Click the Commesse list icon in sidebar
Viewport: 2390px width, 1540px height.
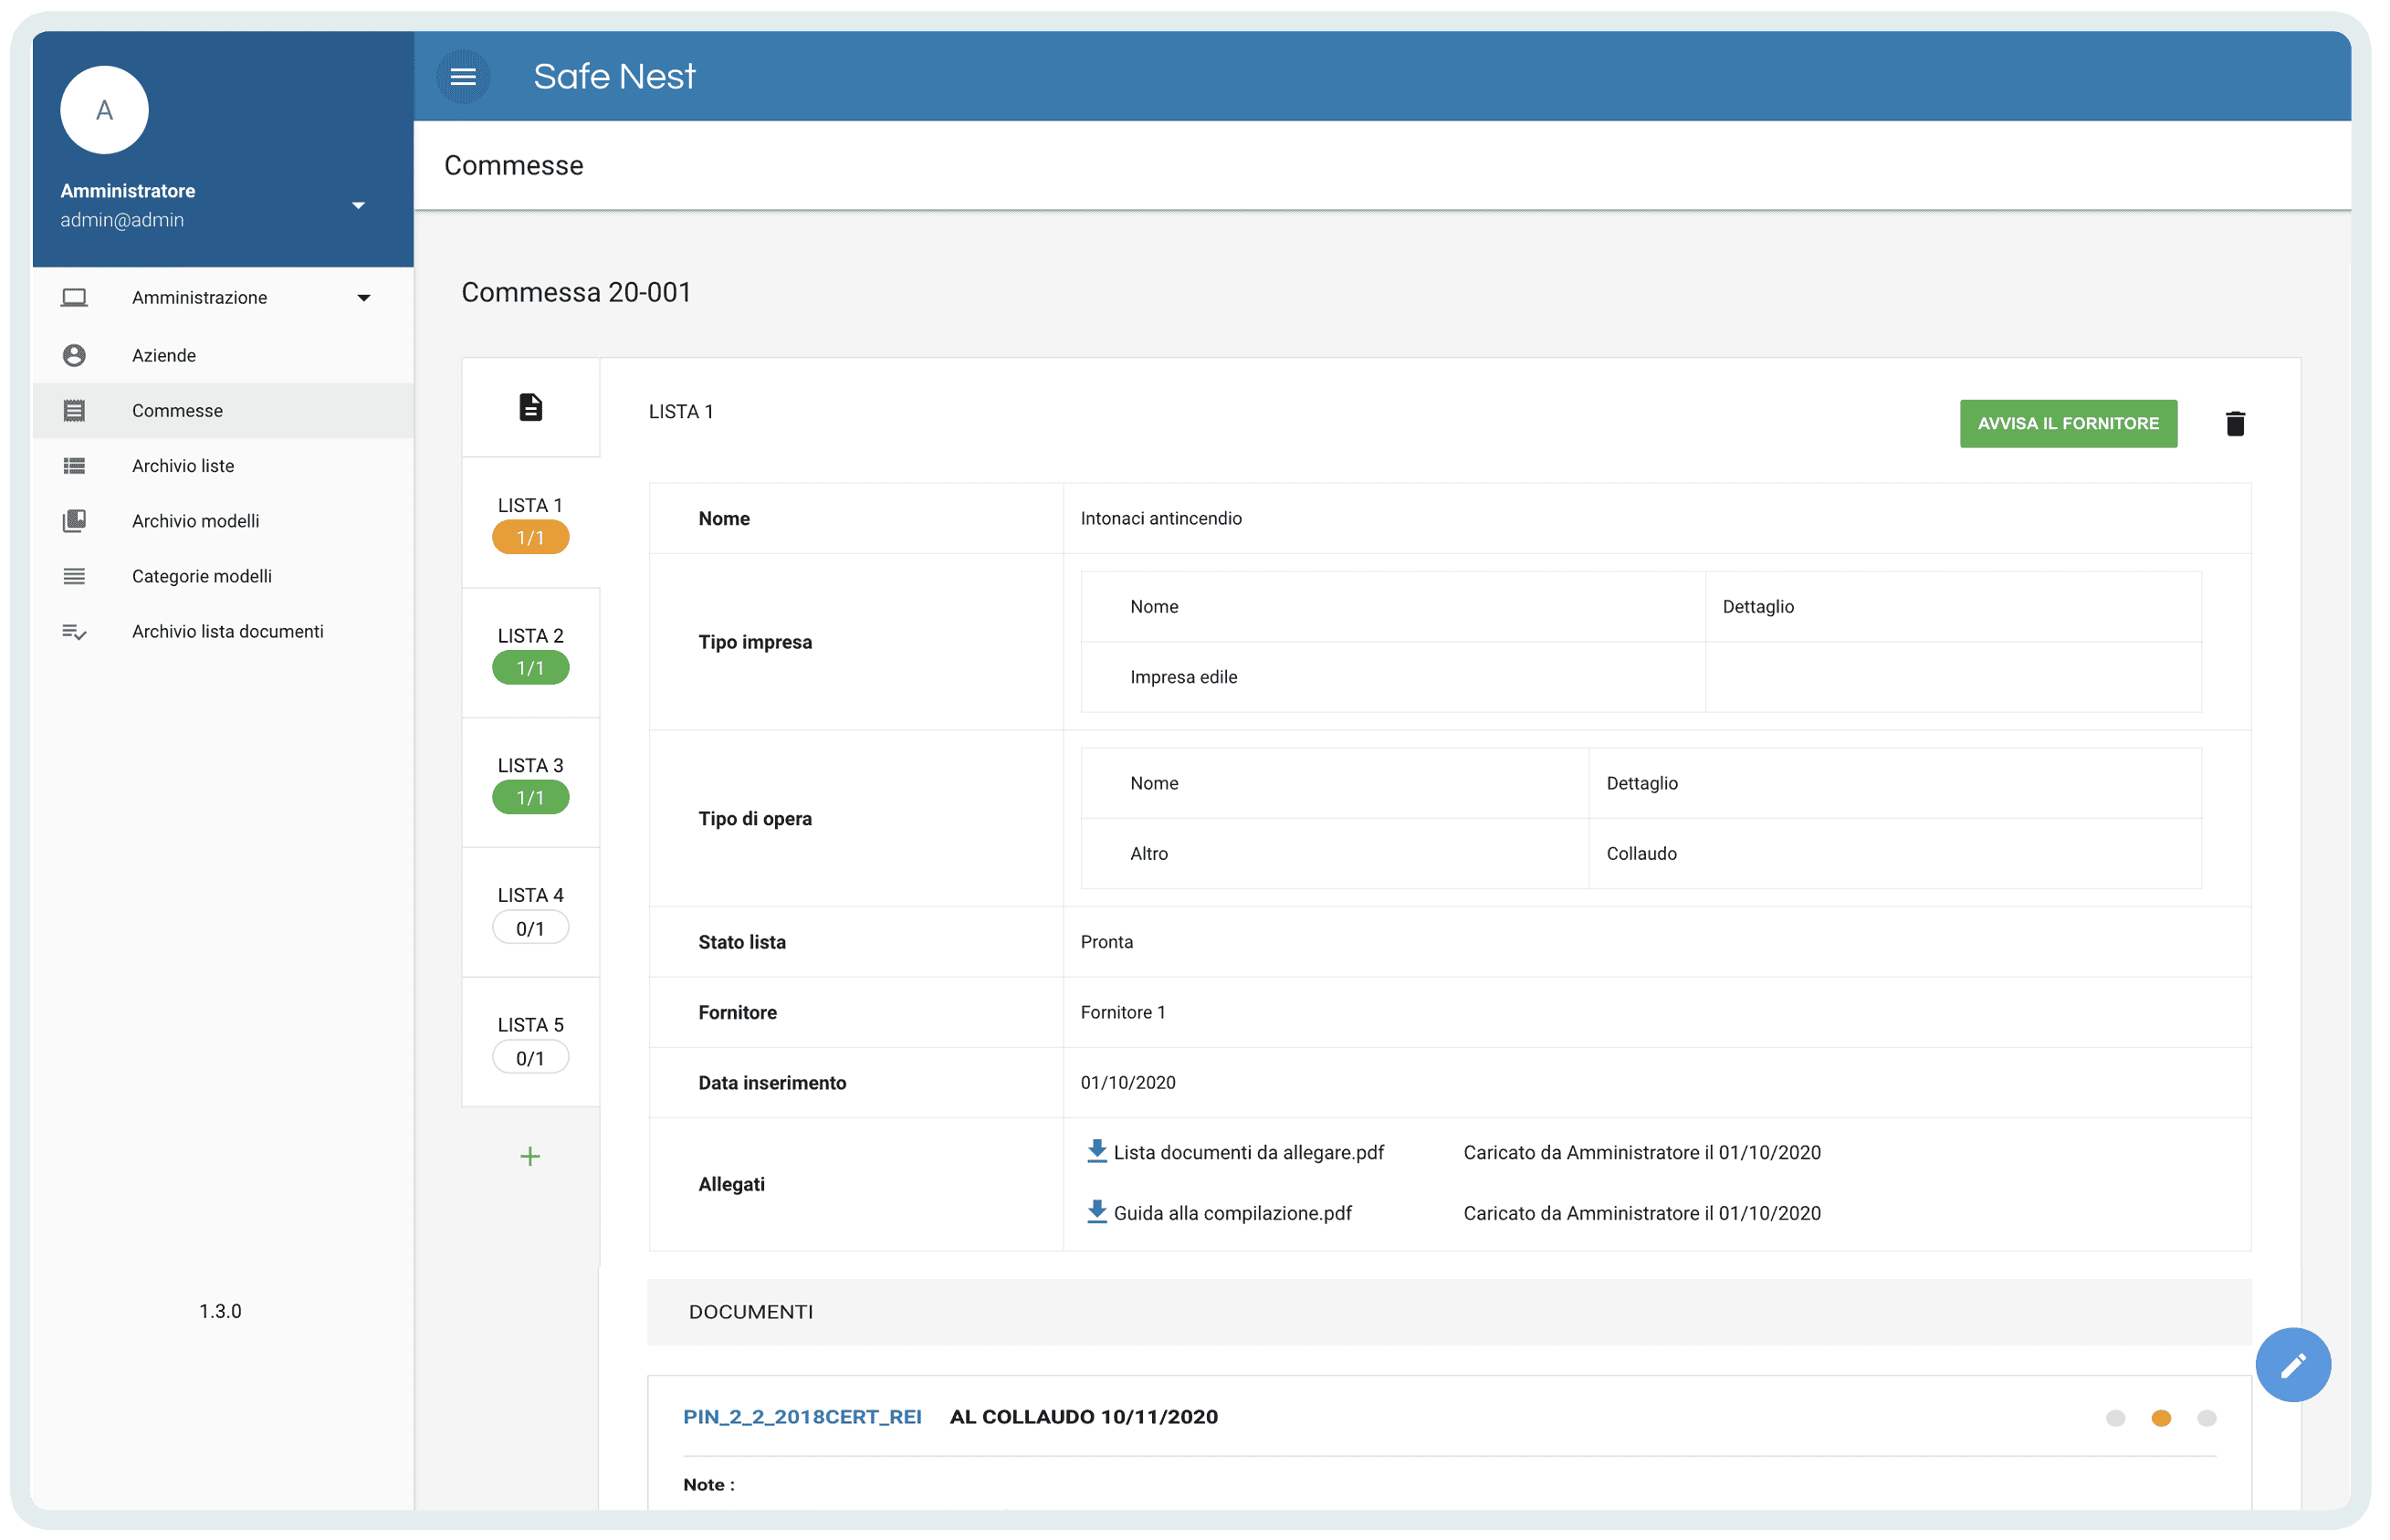click(x=74, y=411)
